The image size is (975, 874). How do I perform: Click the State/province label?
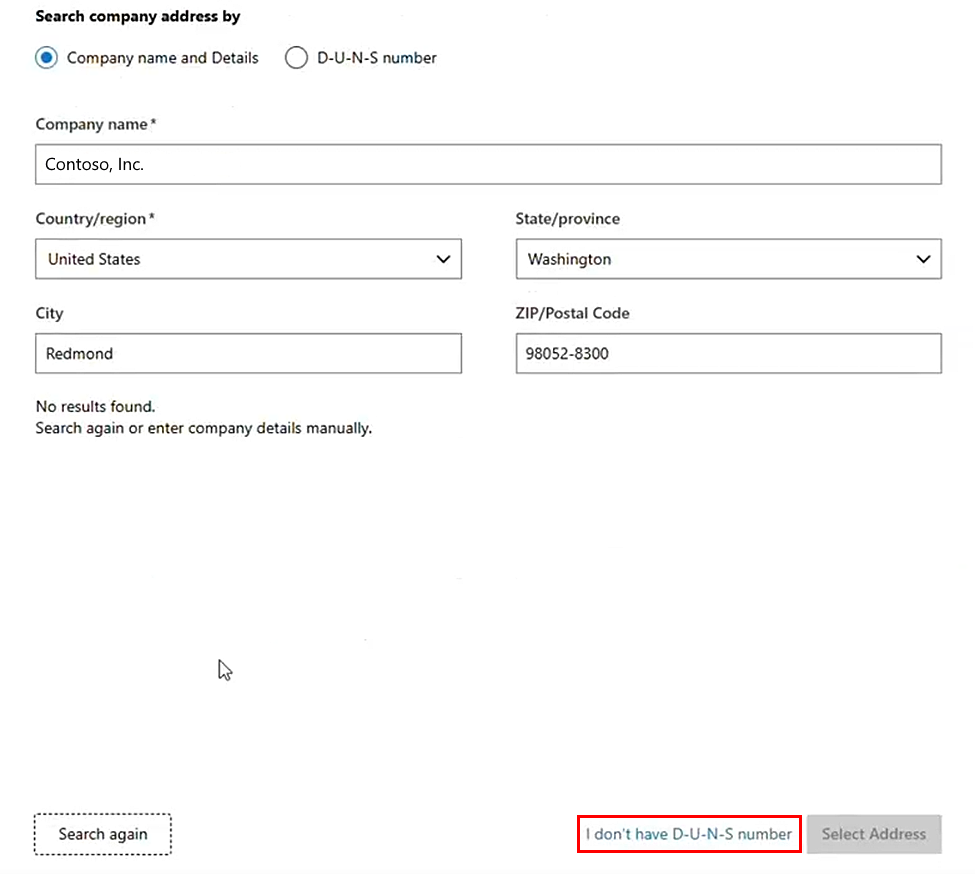(x=568, y=218)
